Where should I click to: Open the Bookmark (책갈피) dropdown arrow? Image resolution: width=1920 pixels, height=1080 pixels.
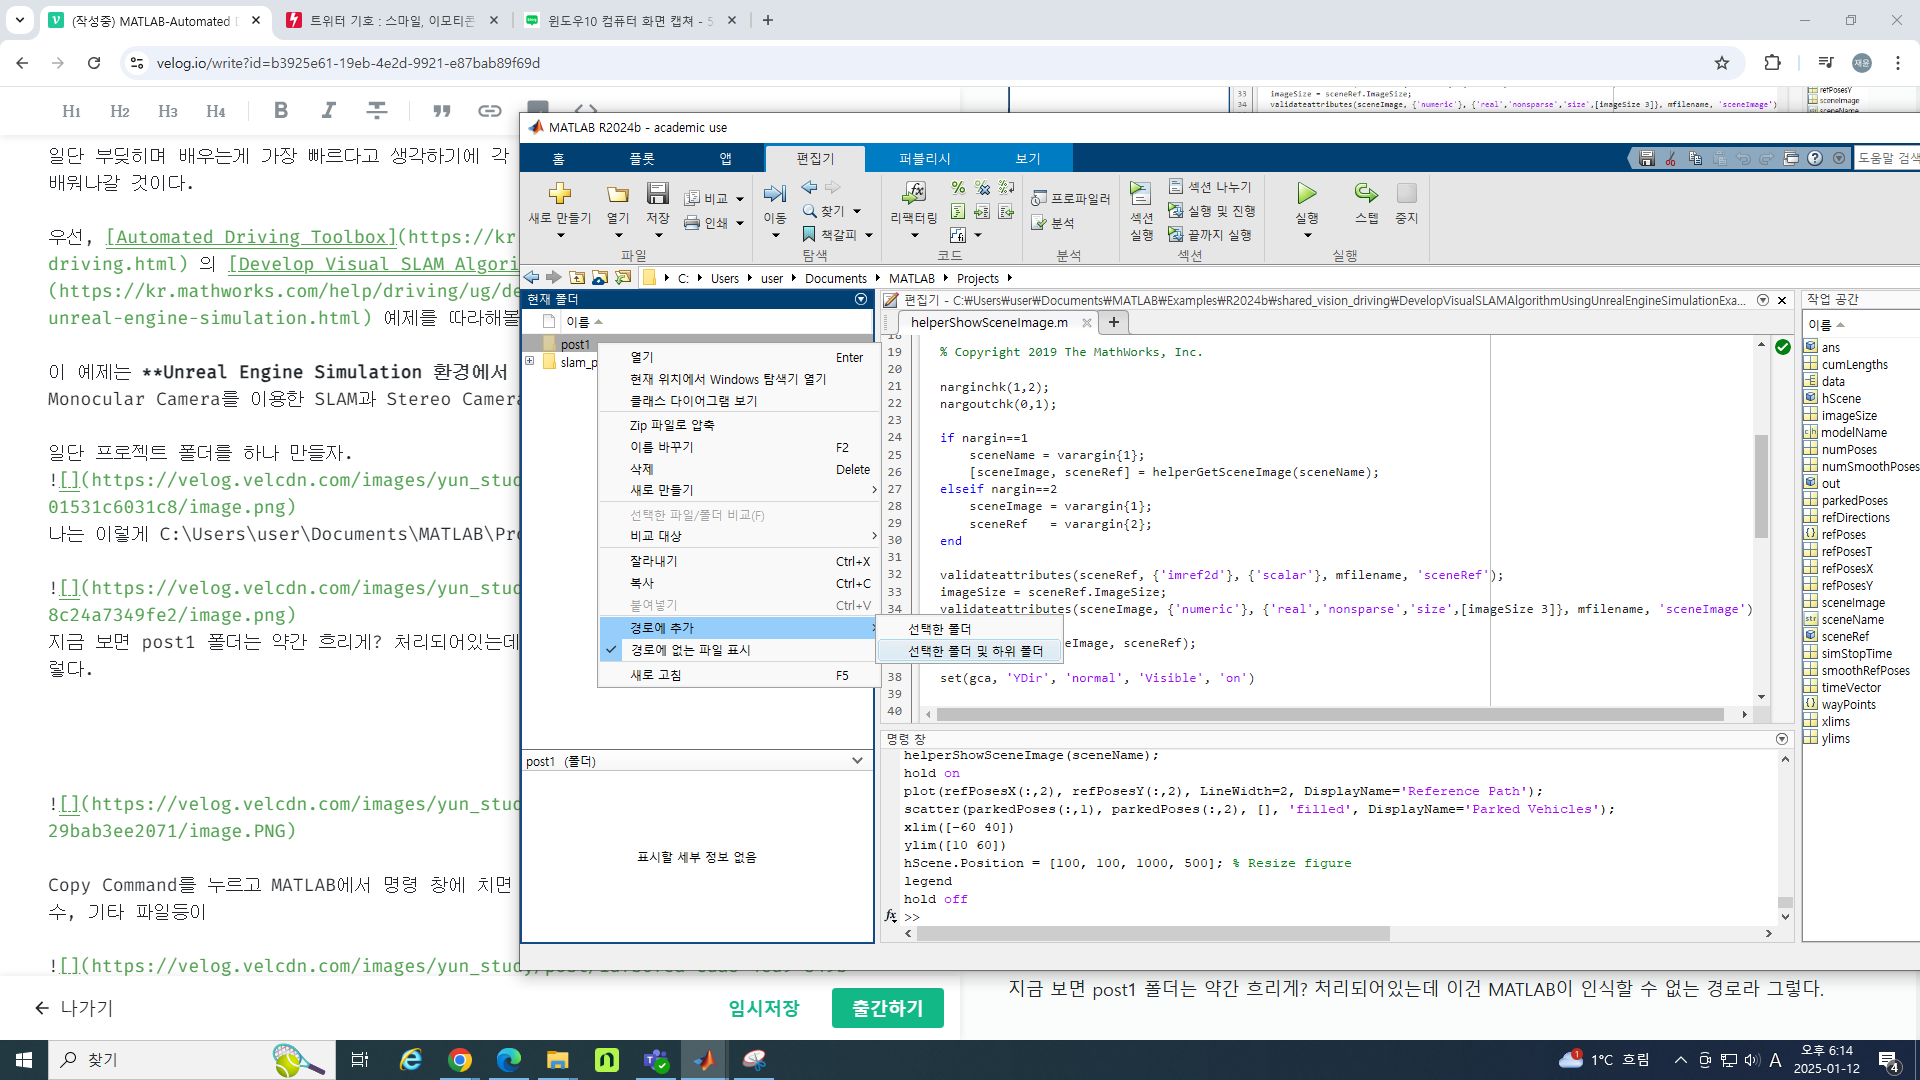(x=869, y=235)
